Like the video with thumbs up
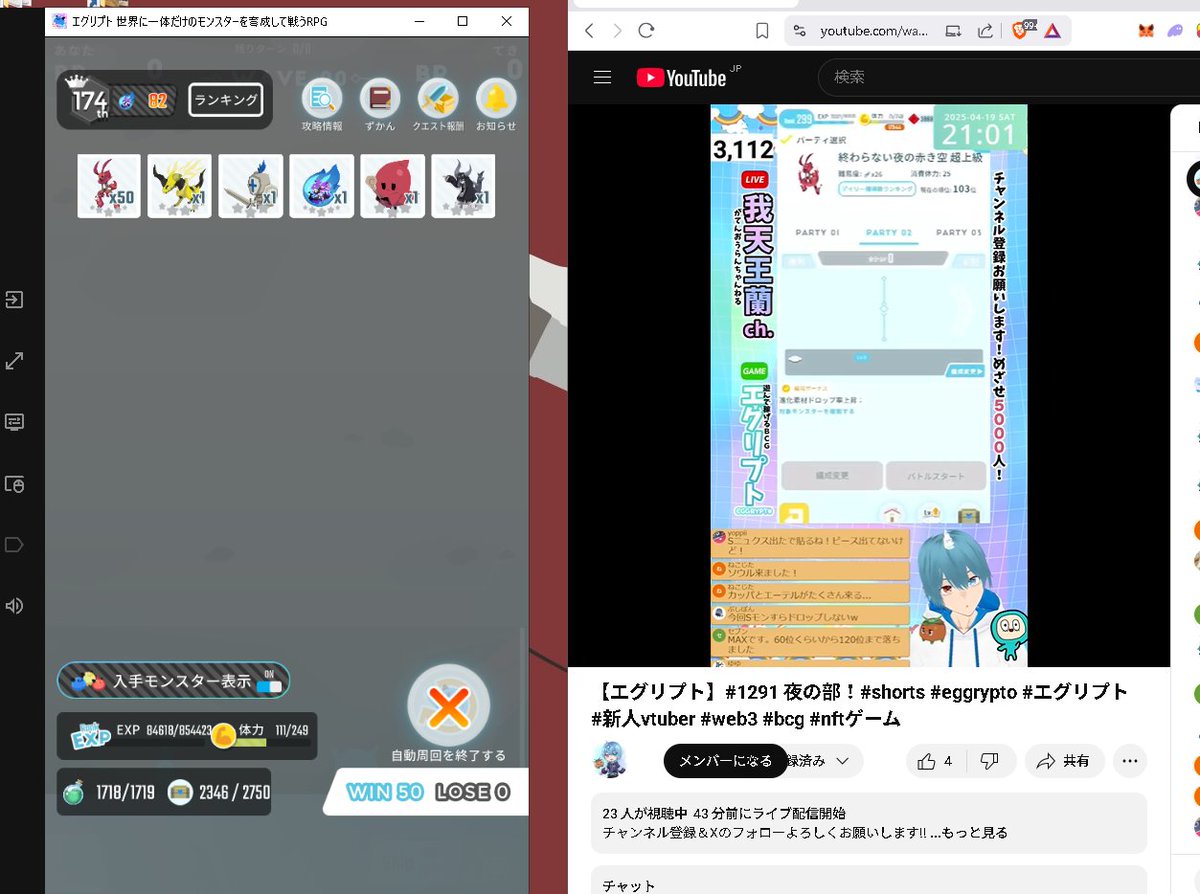 [x=935, y=761]
